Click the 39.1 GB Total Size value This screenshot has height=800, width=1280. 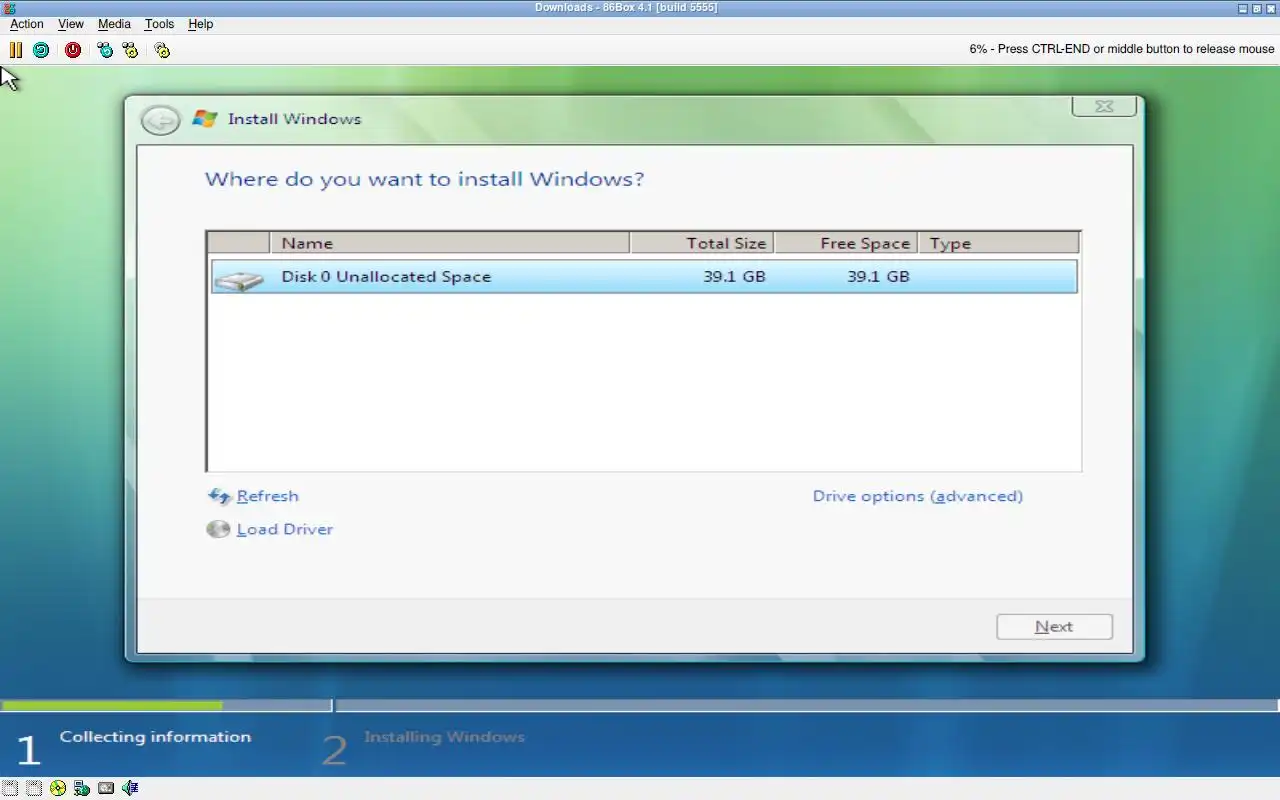click(734, 277)
